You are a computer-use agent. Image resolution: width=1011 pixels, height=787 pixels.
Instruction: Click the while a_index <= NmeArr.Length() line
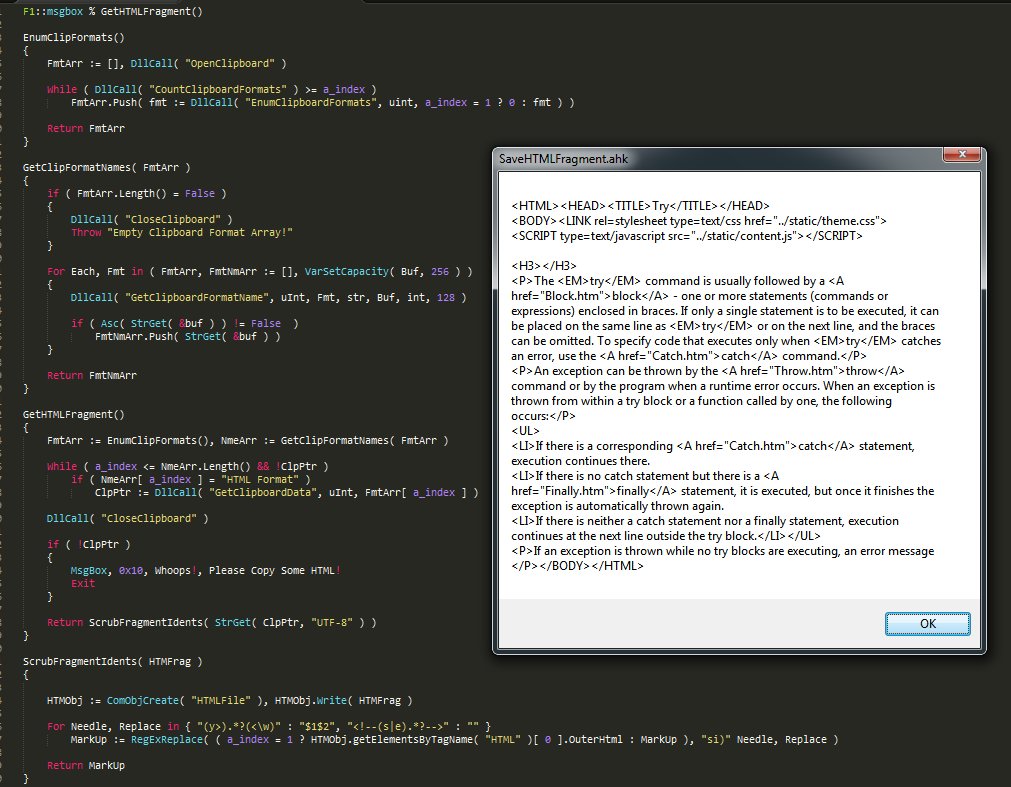point(188,466)
